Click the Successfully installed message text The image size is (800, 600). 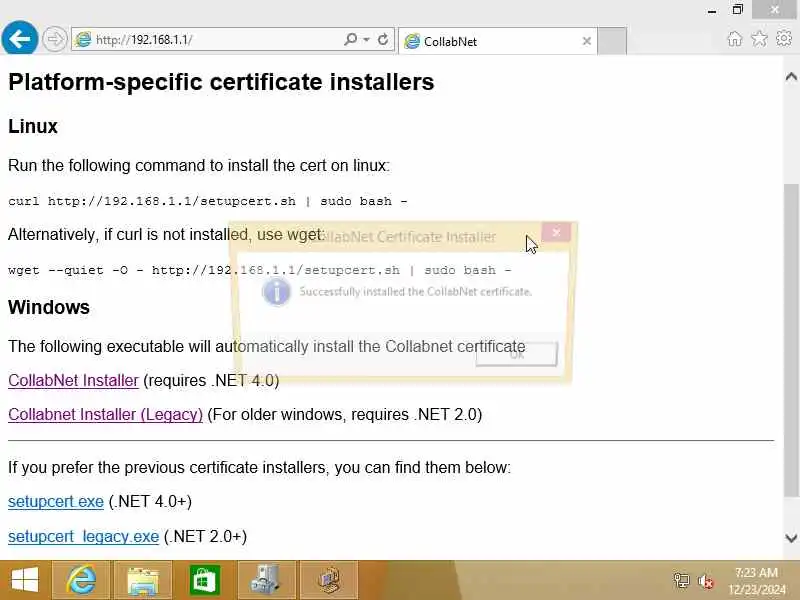point(415,292)
